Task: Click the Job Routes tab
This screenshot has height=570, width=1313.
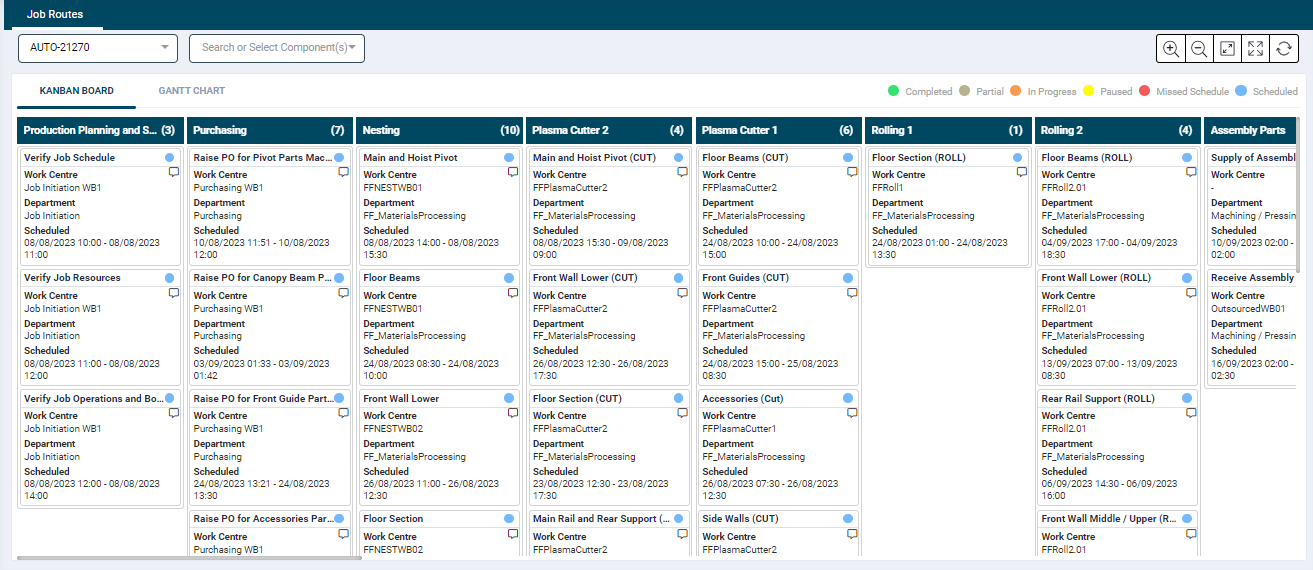Action: point(55,15)
